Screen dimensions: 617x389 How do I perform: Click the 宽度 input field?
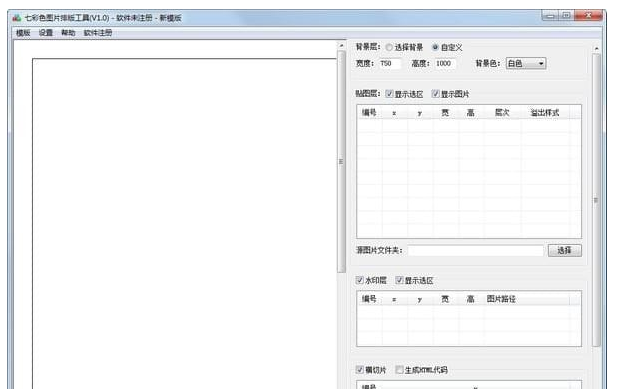coord(390,63)
